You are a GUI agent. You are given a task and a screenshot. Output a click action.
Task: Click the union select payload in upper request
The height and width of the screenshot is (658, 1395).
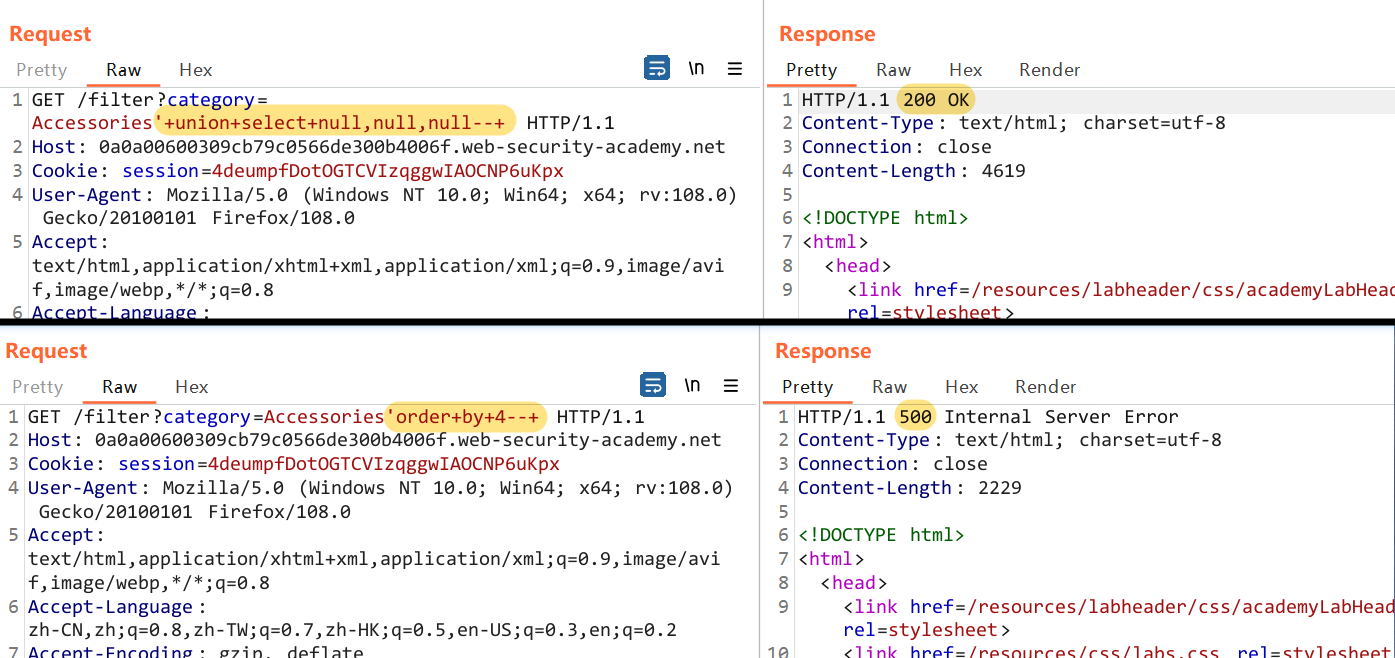pyautogui.click(x=334, y=123)
